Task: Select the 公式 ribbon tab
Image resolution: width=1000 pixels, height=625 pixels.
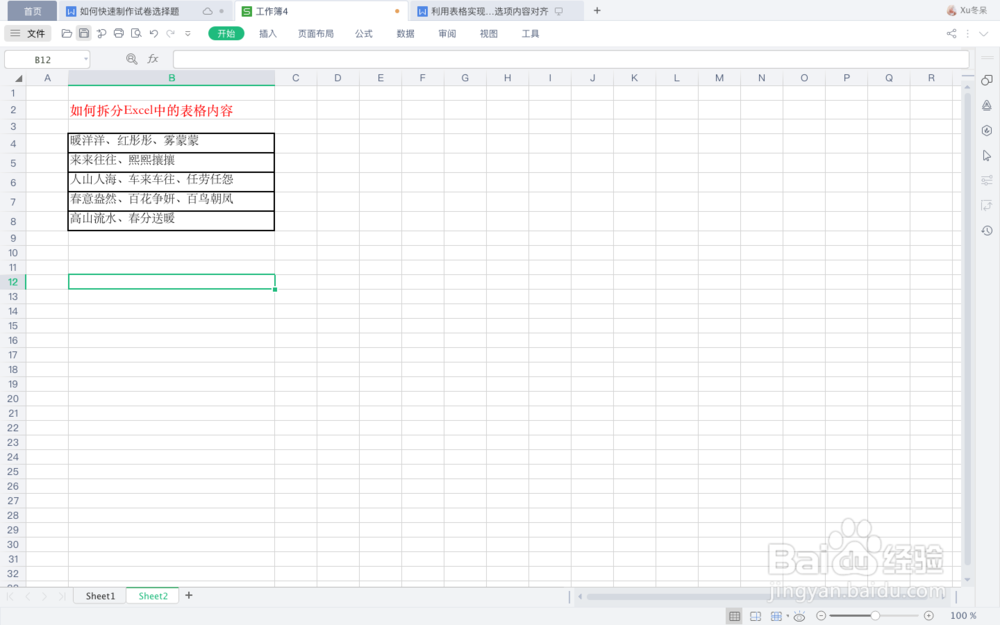Action: tap(364, 34)
